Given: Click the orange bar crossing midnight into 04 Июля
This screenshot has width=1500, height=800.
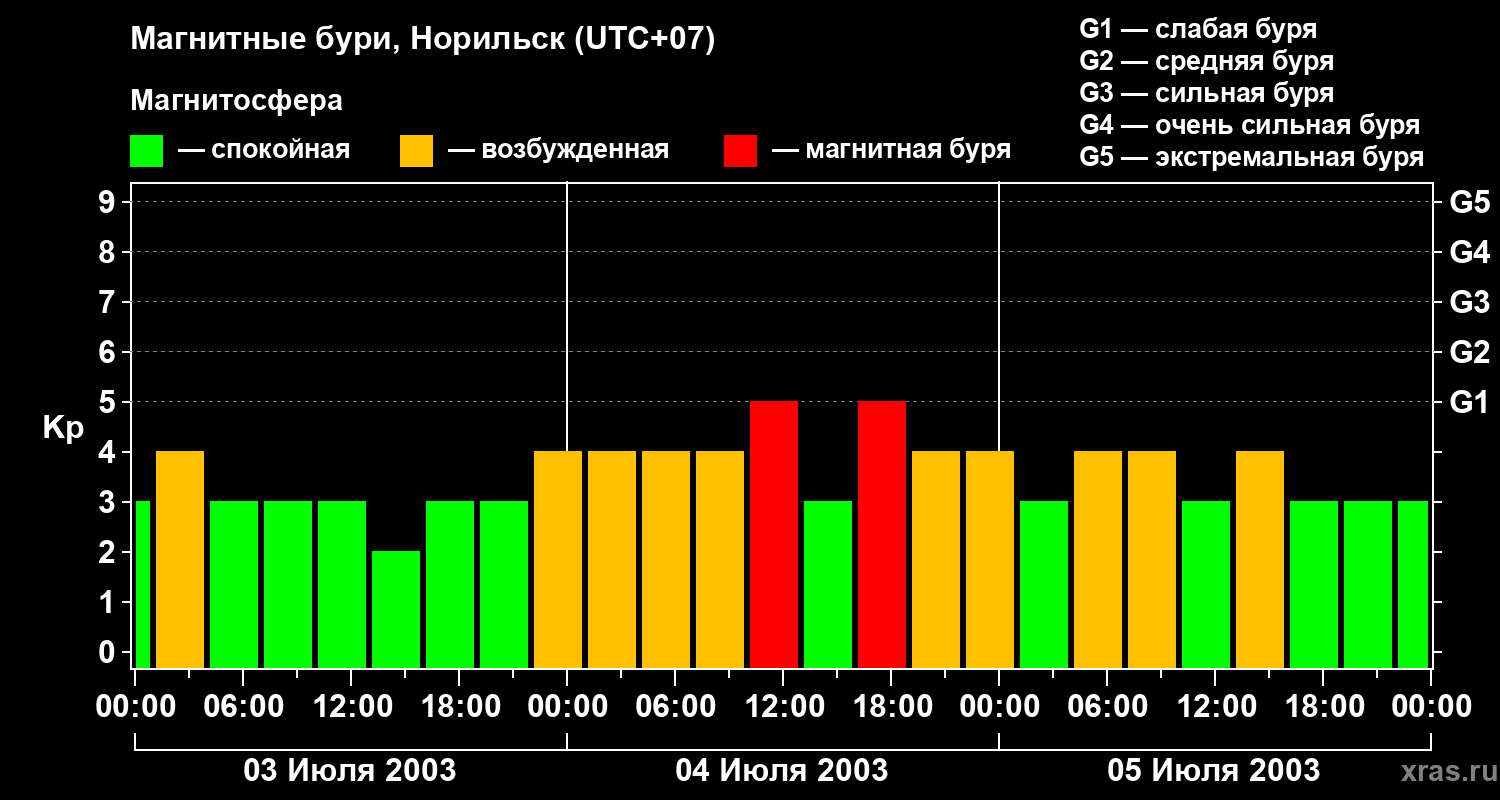Looking at the screenshot, I should click(x=558, y=559).
